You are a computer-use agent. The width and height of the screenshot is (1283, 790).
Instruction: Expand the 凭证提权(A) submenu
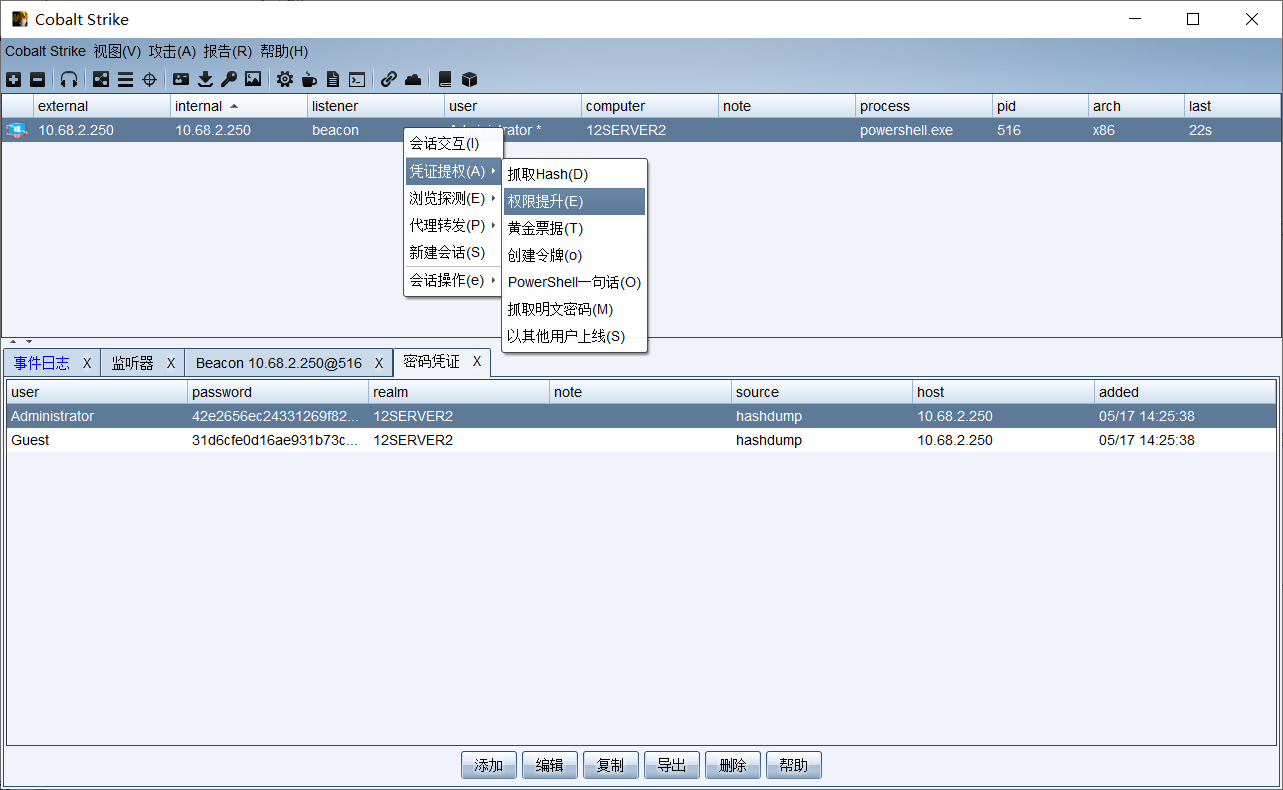click(x=452, y=171)
